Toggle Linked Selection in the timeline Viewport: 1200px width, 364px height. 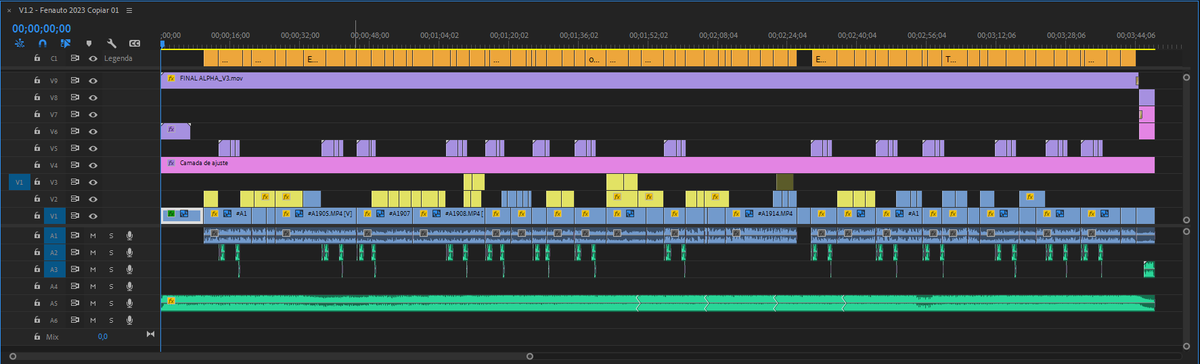tap(65, 44)
